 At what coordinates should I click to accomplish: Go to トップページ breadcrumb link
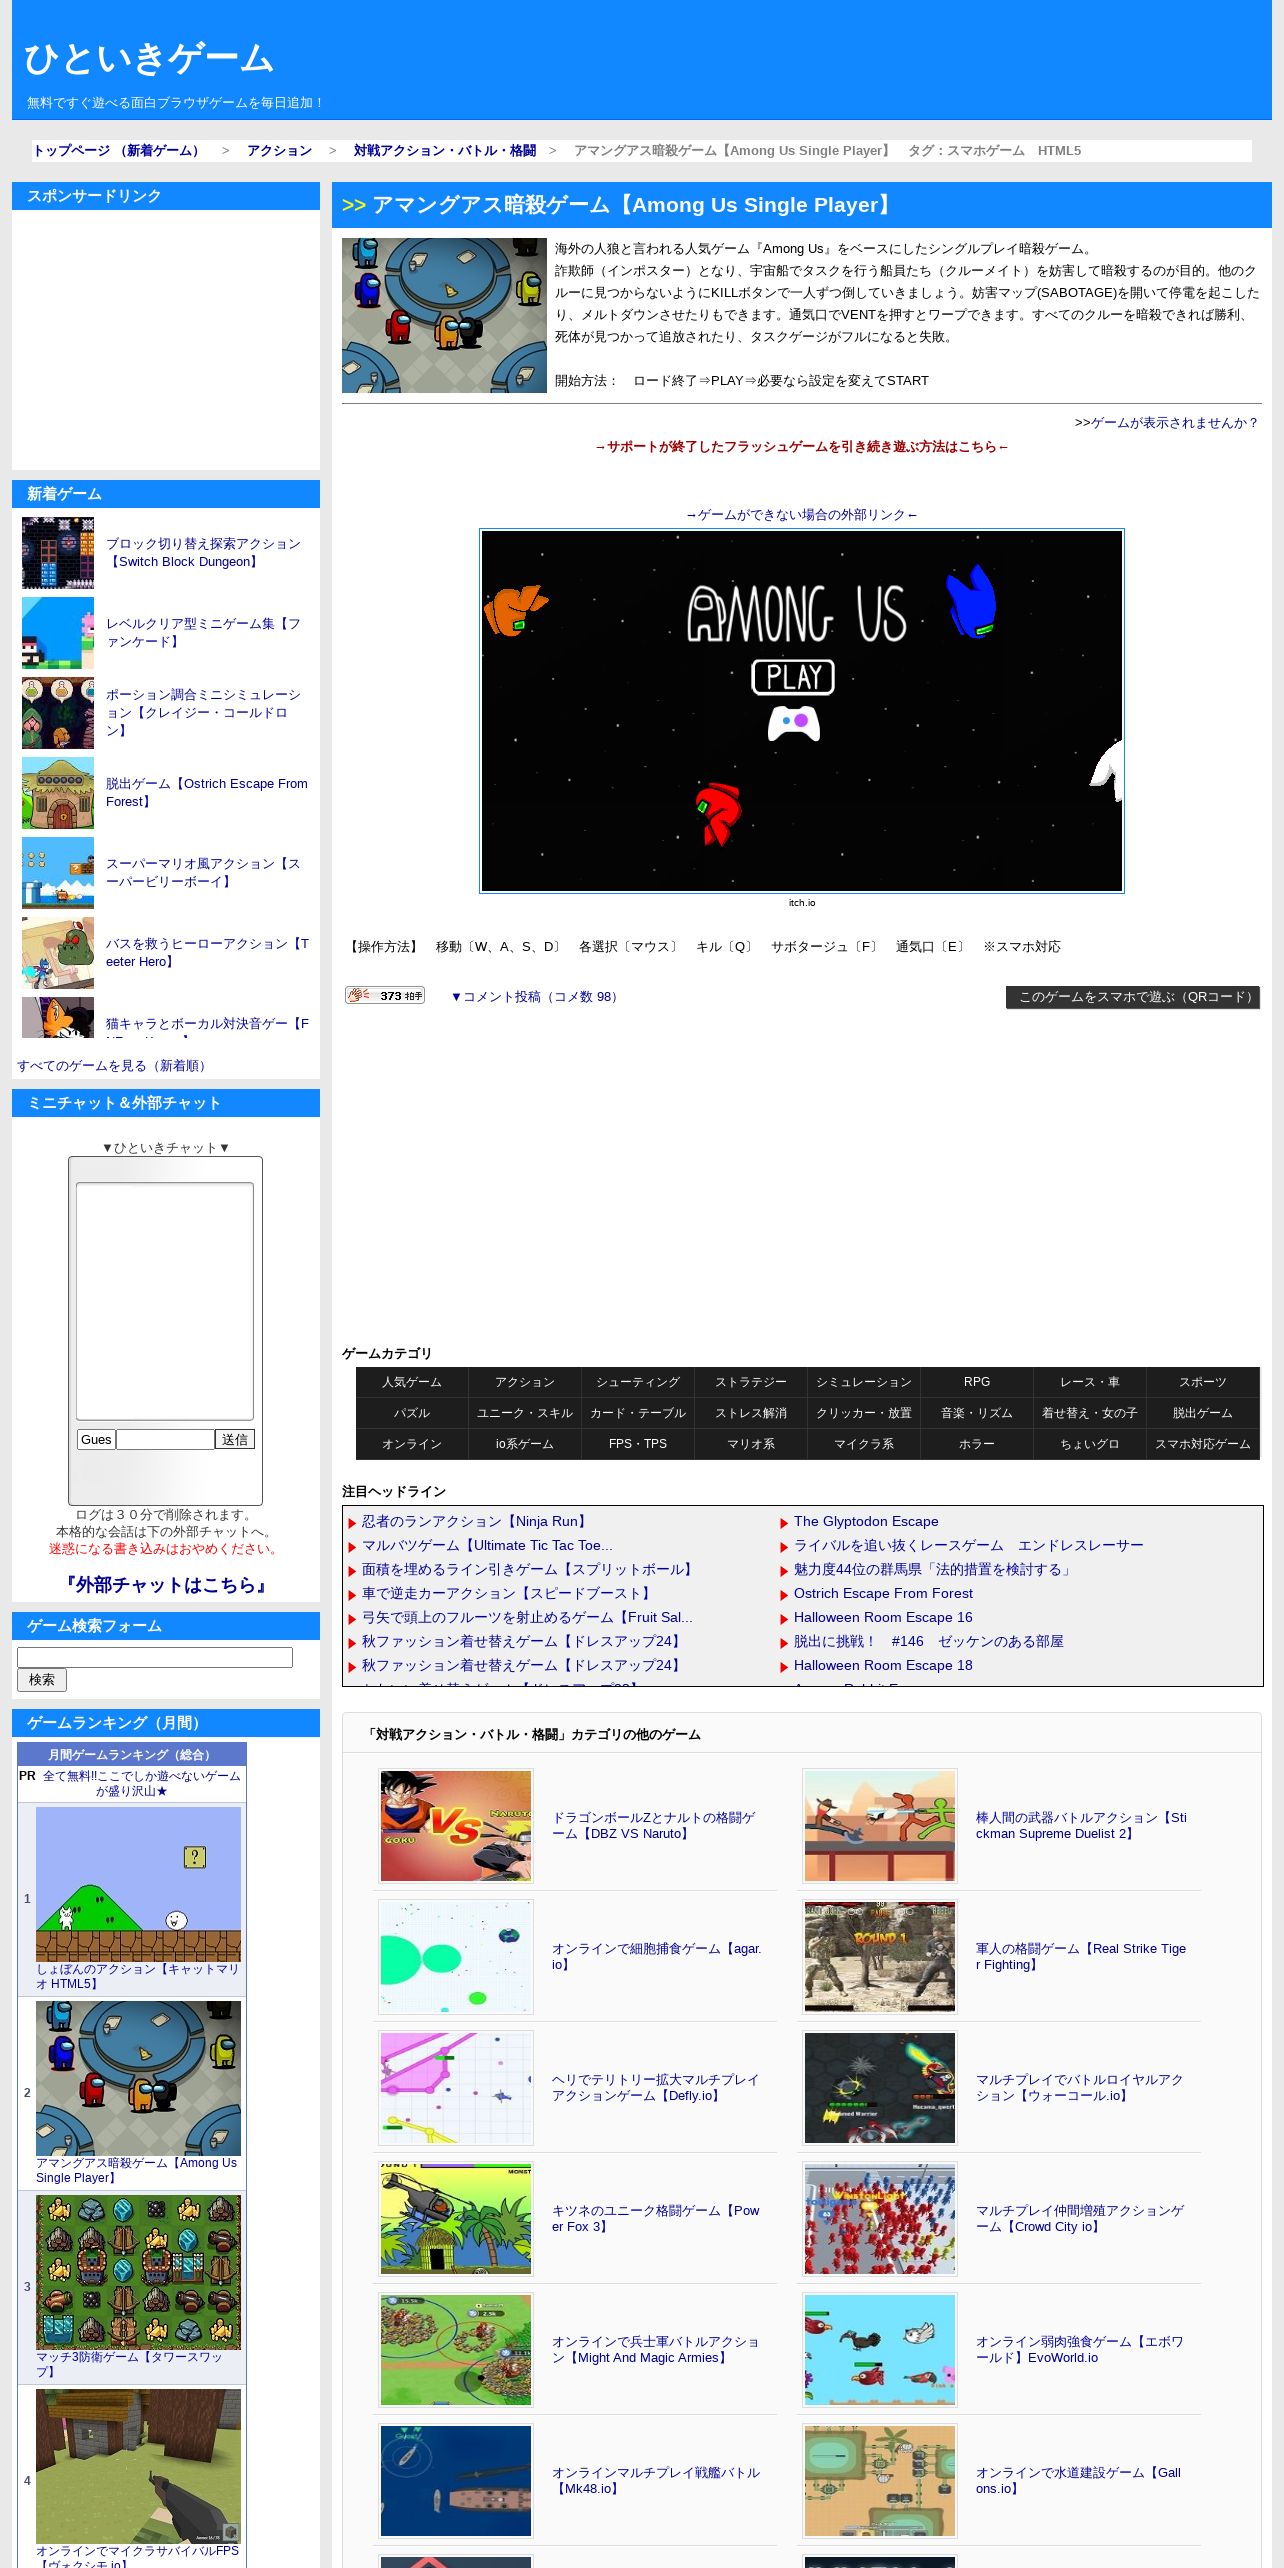118,150
